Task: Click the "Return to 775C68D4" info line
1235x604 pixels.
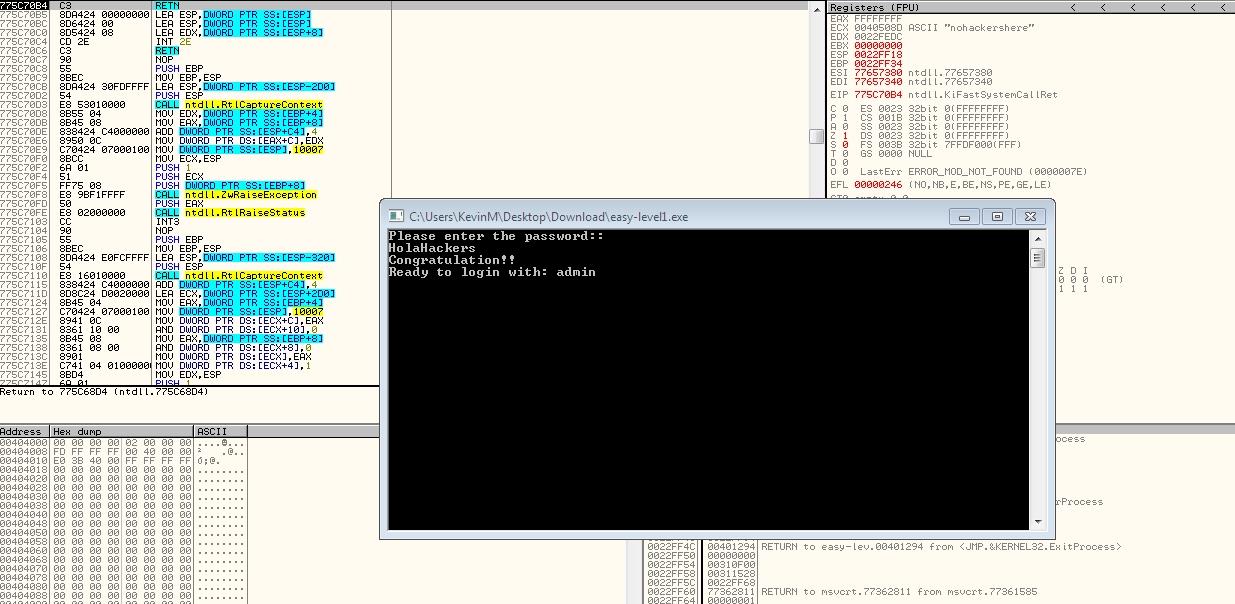Action: (105, 391)
